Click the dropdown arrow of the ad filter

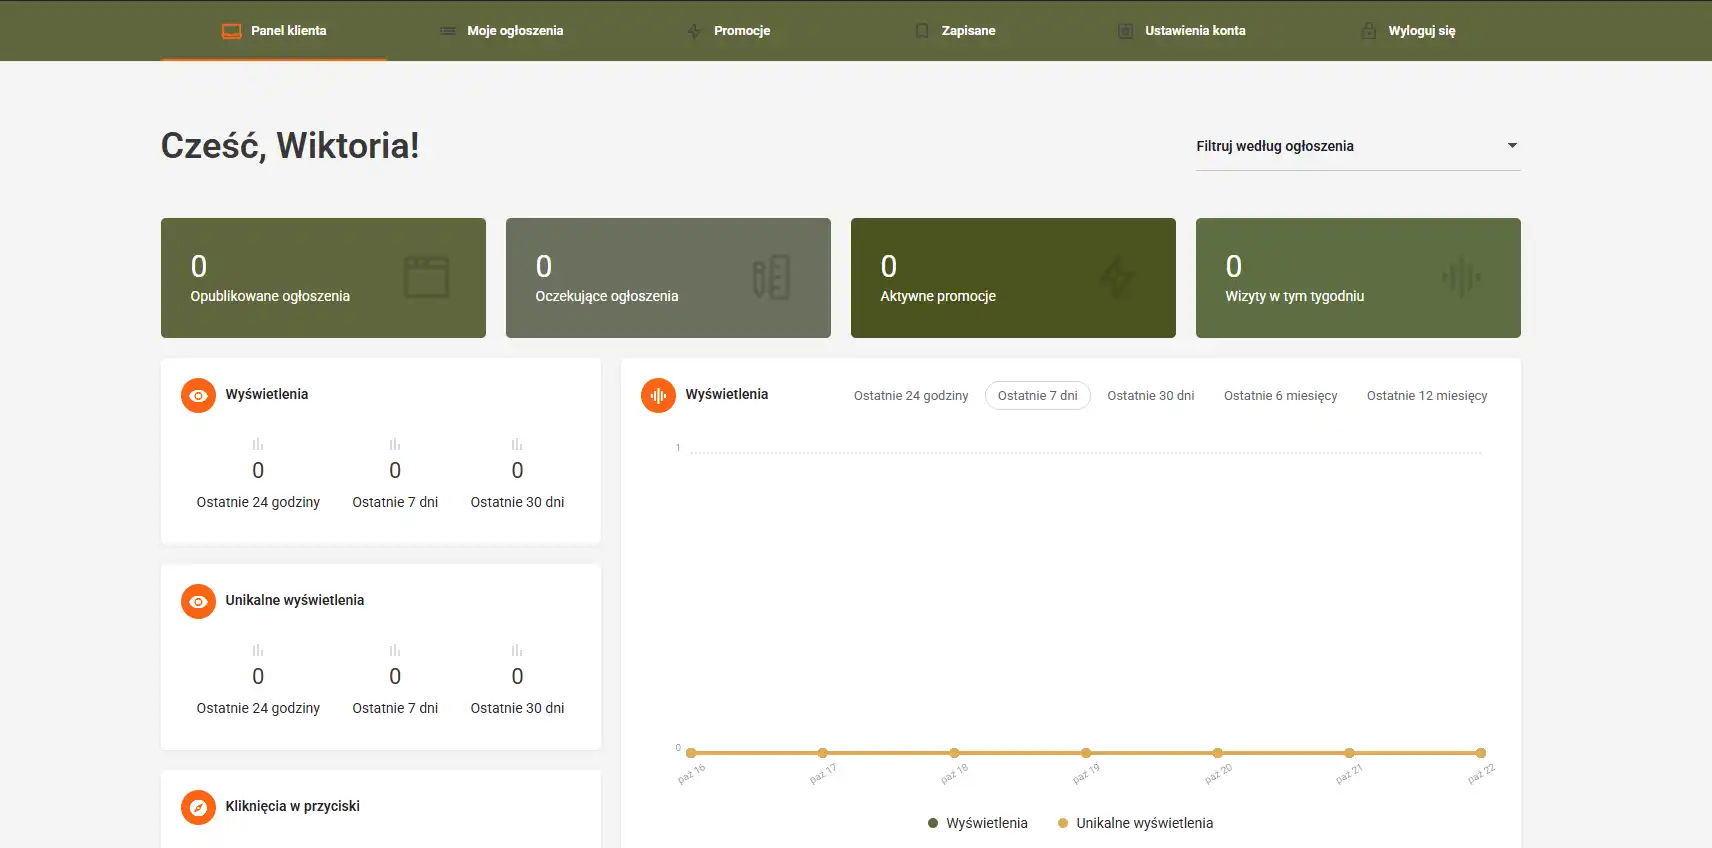[x=1512, y=146]
